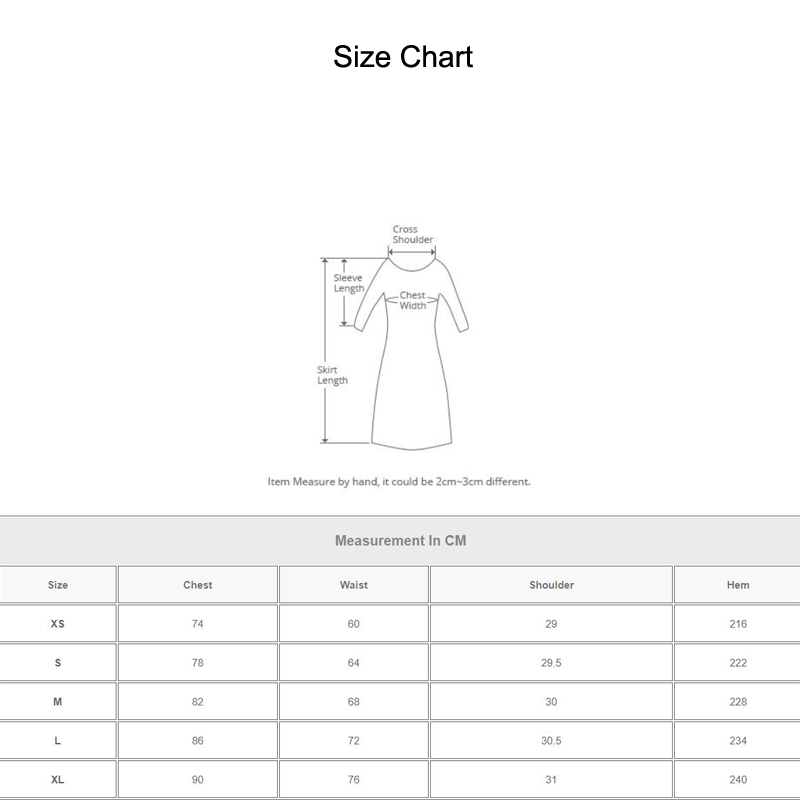The height and width of the screenshot is (800, 800).
Task: Click the M size row label
Action: pyautogui.click(x=58, y=702)
